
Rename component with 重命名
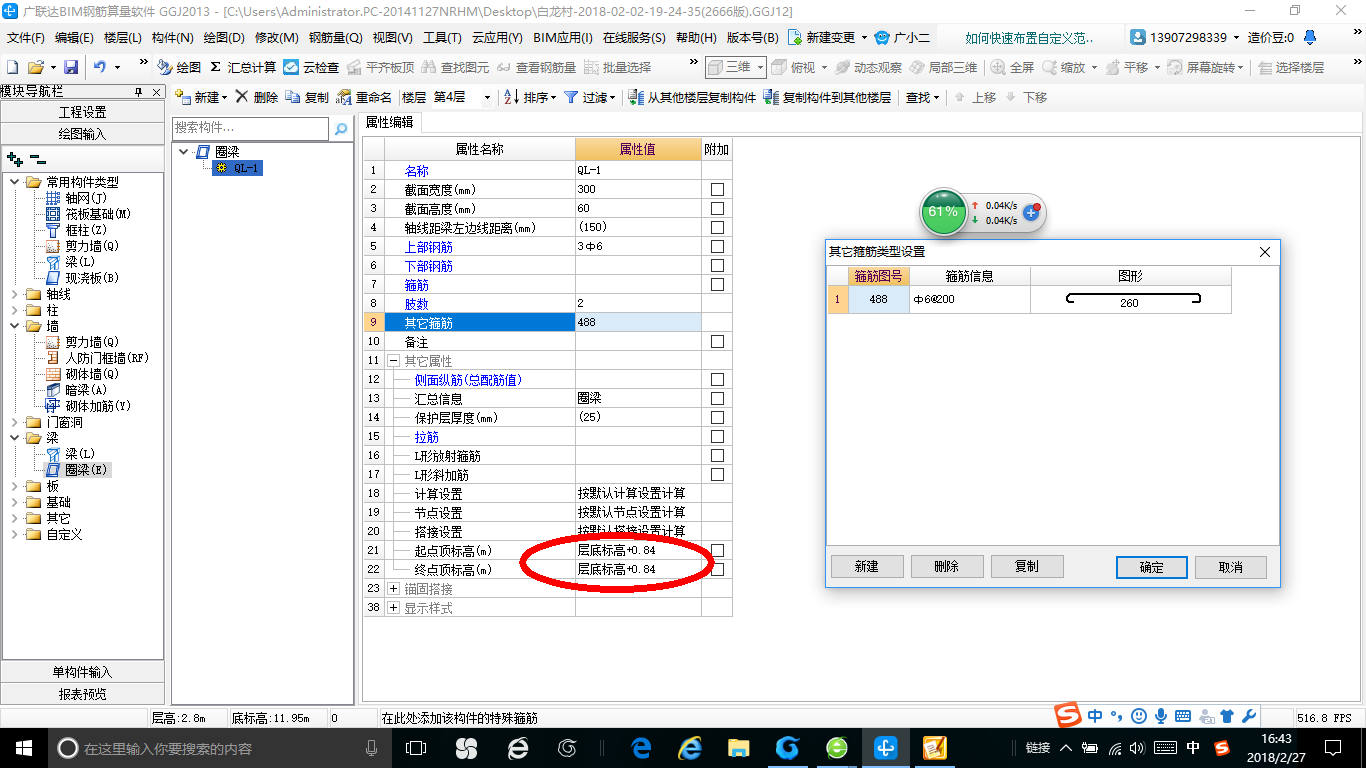[x=364, y=97]
